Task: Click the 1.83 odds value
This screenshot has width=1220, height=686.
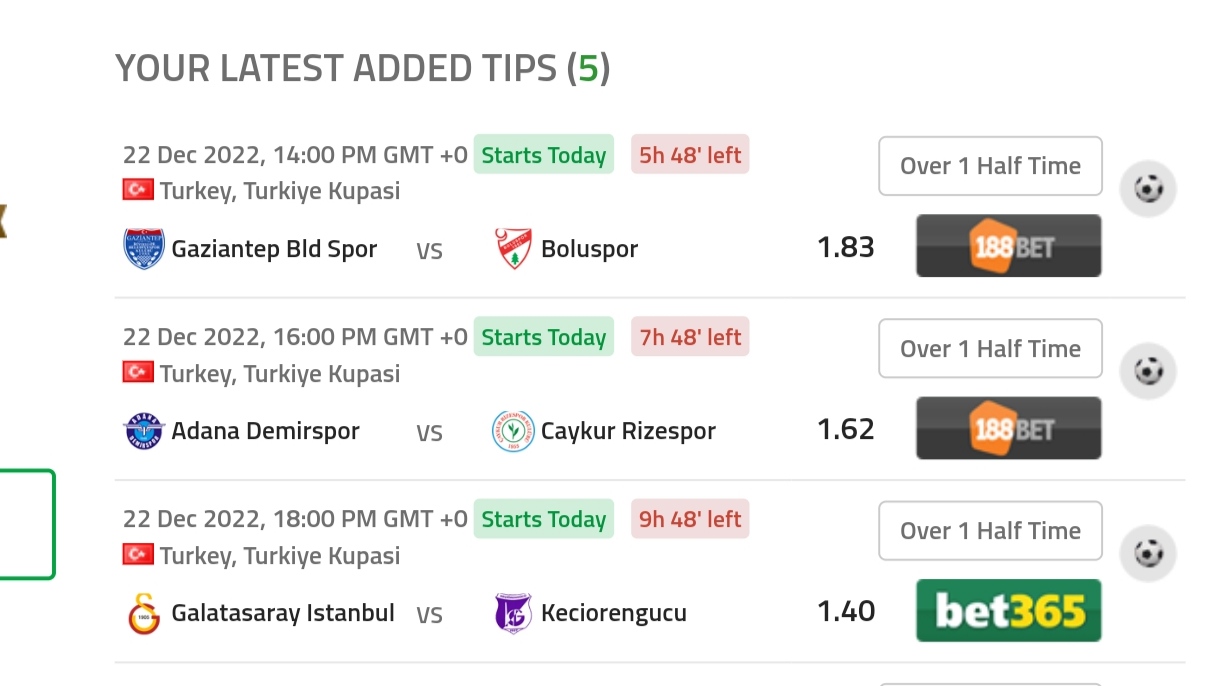Action: pyautogui.click(x=846, y=247)
